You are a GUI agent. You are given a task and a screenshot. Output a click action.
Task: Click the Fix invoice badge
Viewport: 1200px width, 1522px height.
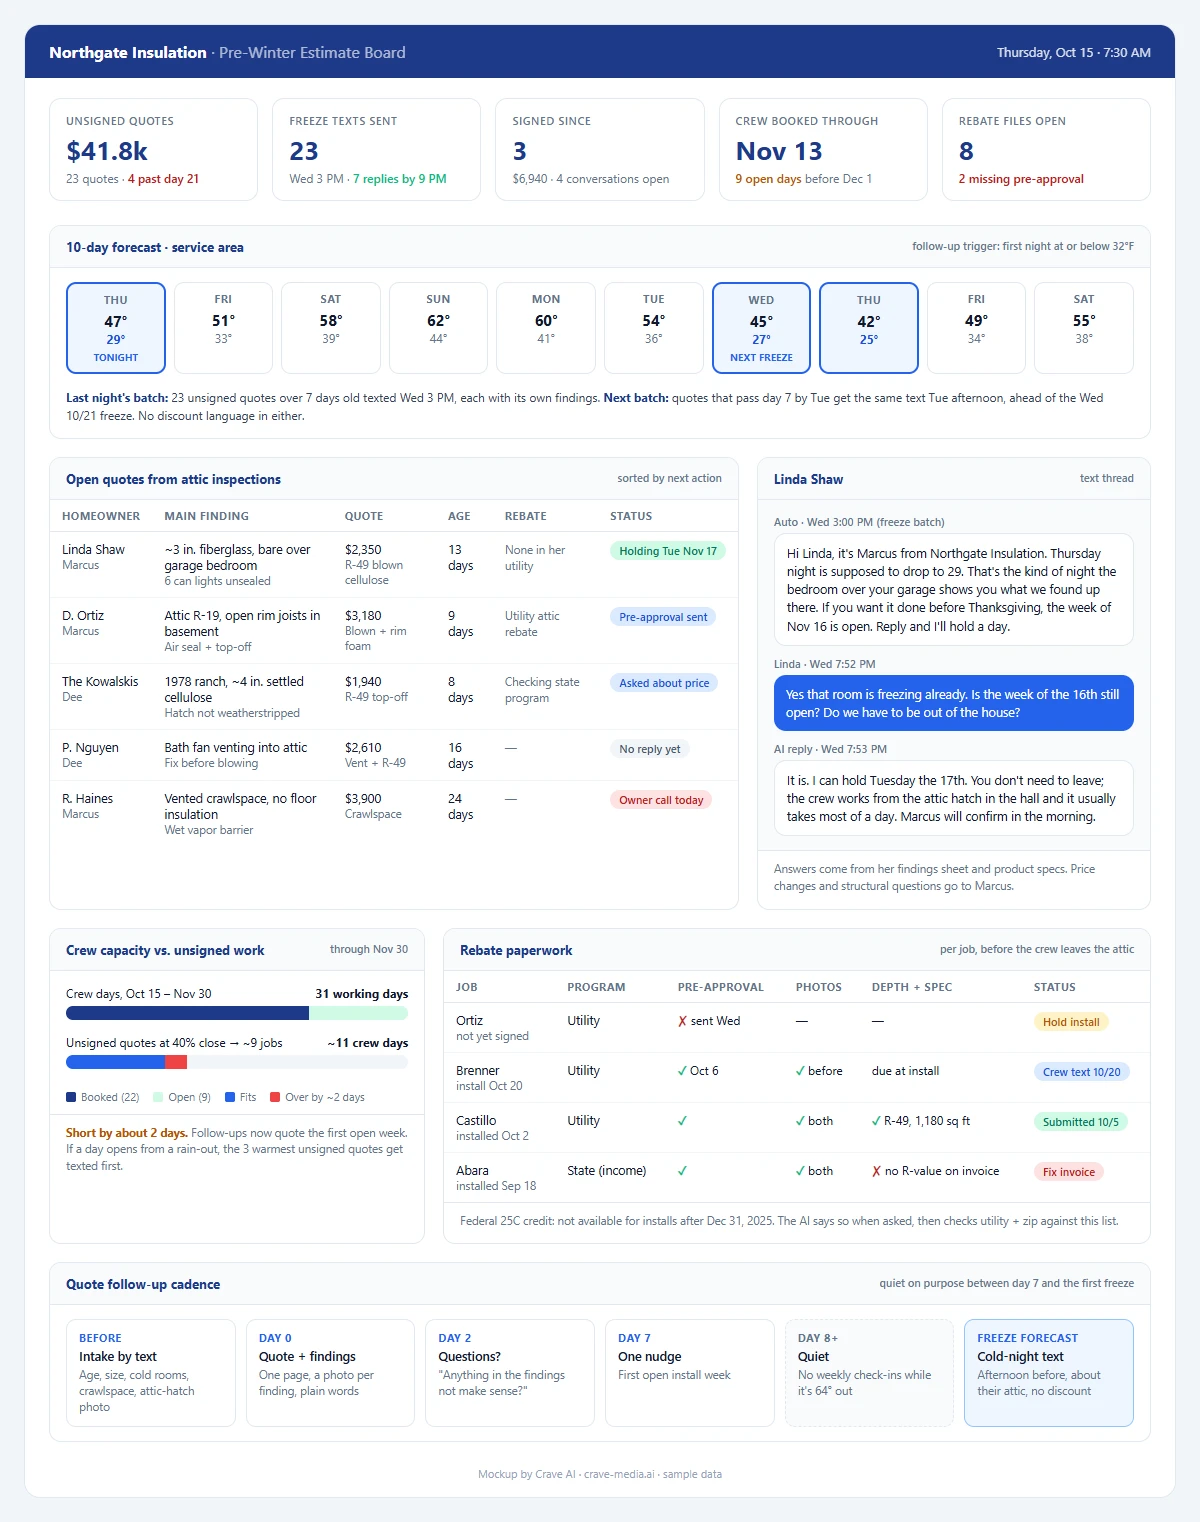[x=1069, y=1172]
